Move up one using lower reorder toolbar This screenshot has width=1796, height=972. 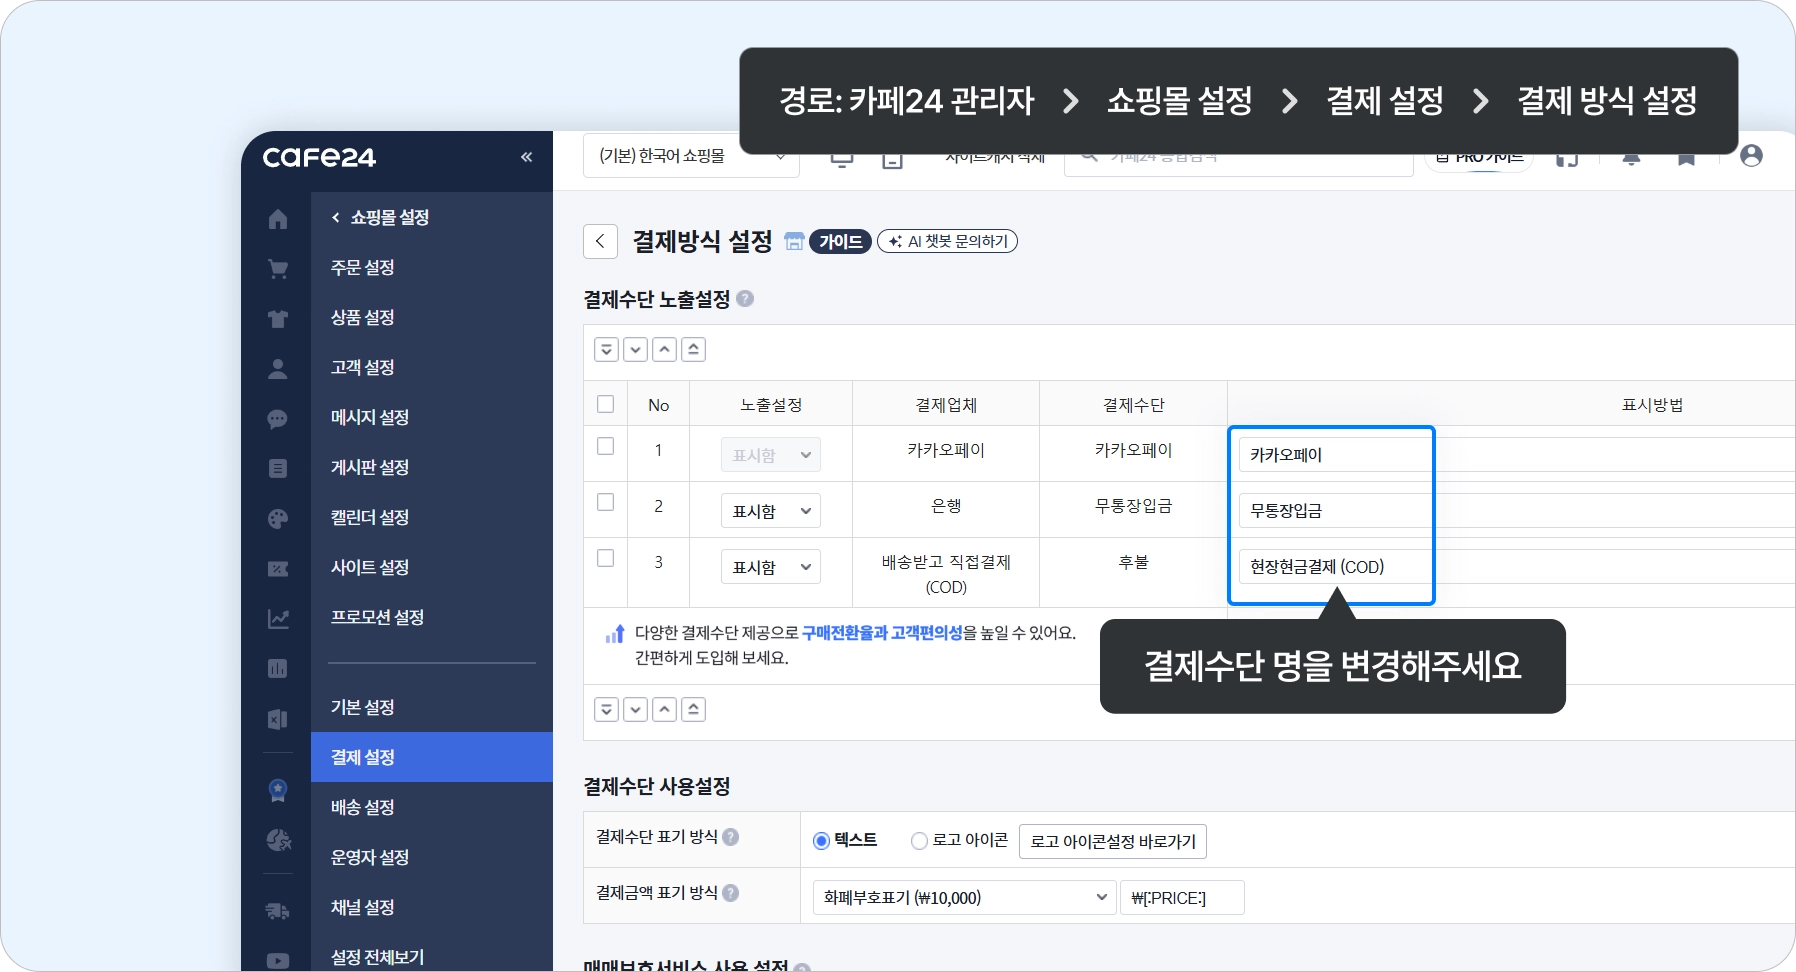pyautogui.click(x=664, y=709)
